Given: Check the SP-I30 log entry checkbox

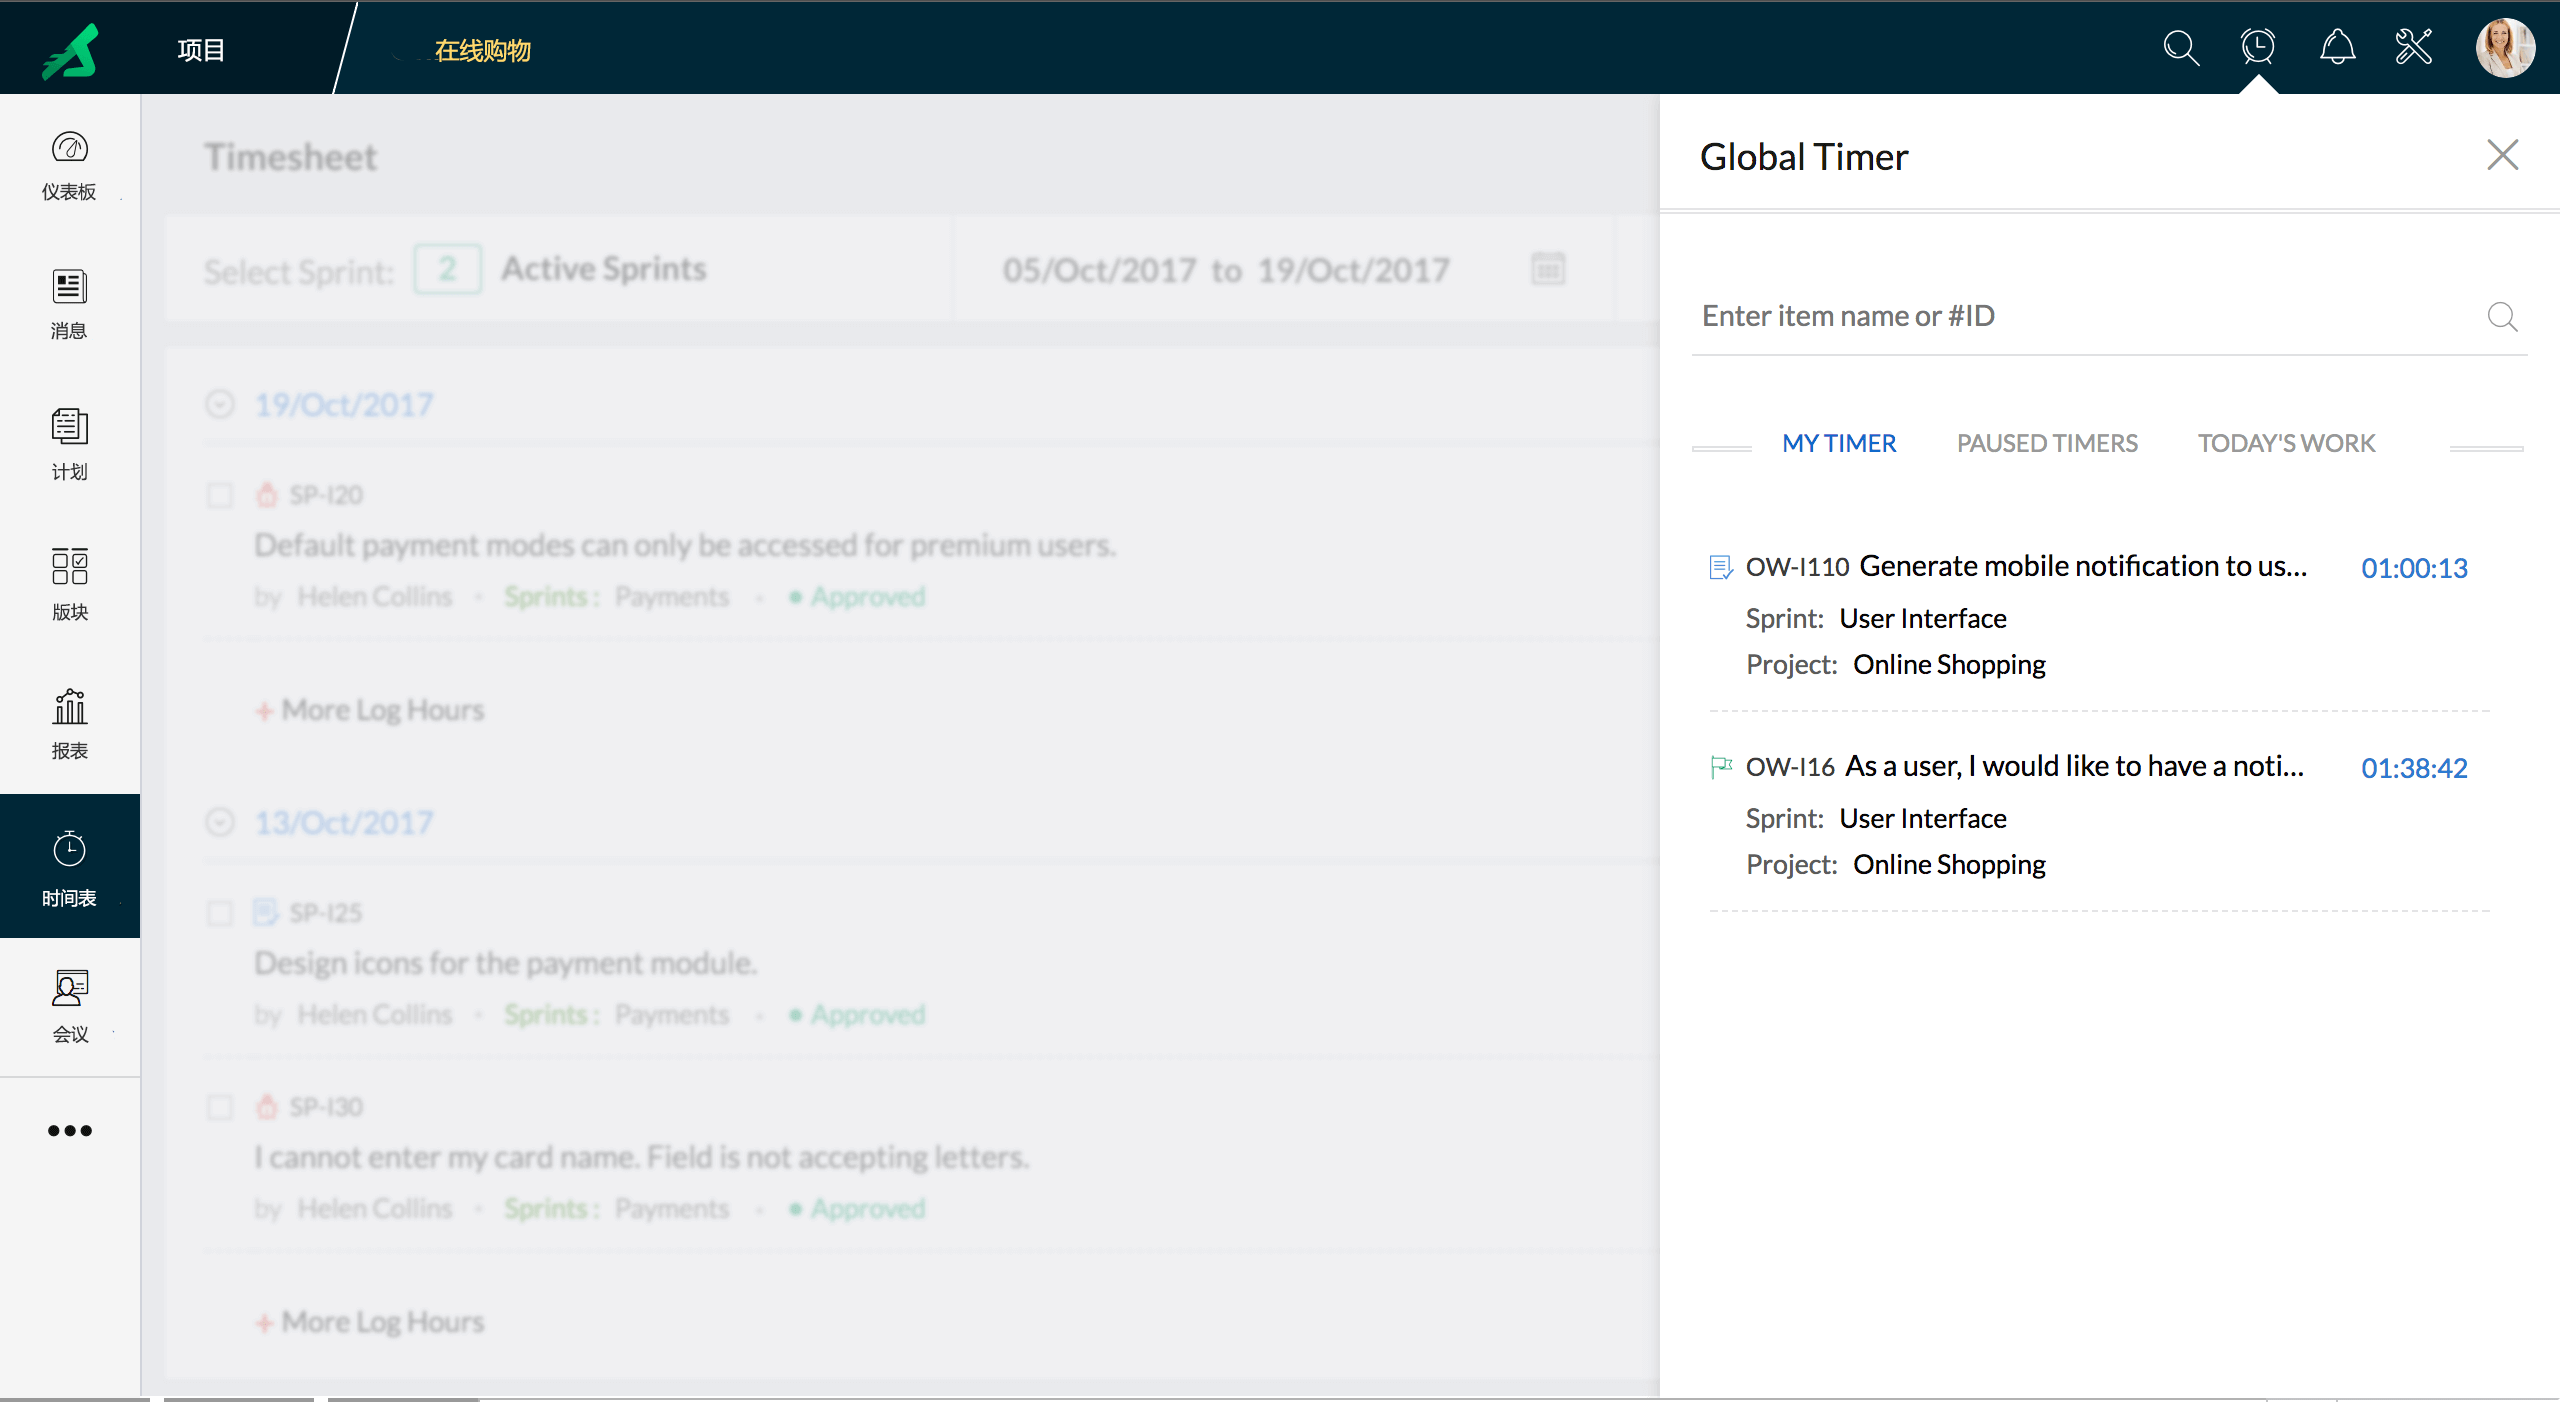Looking at the screenshot, I should (220, 1107).
